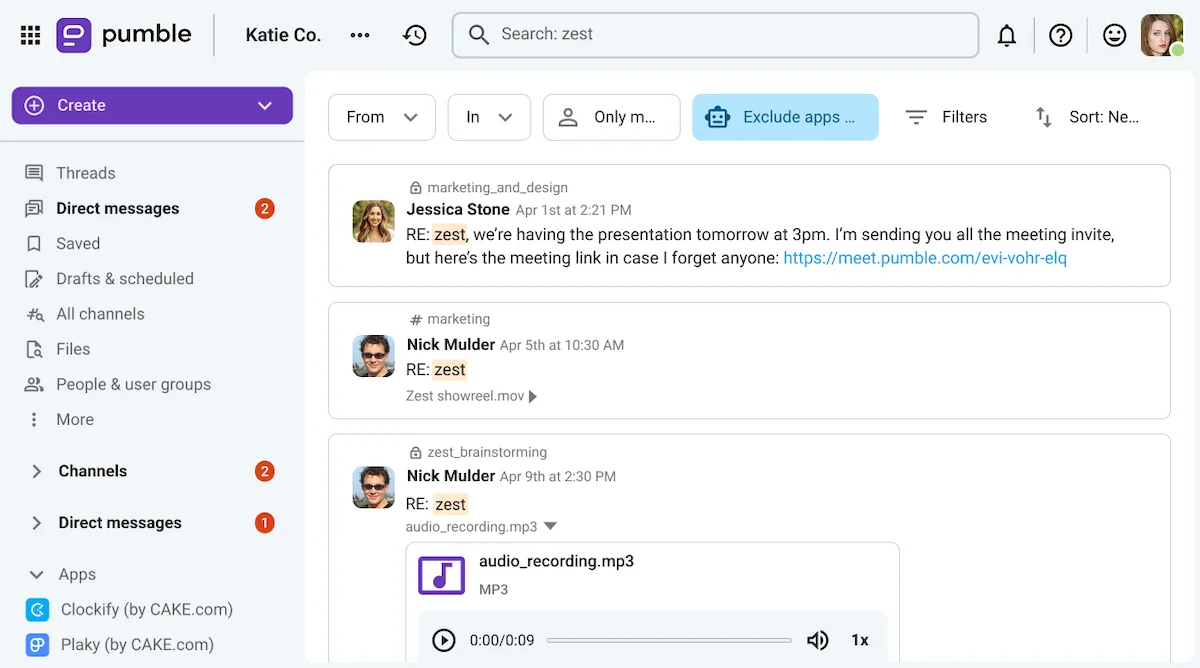Open the In filter dropdown
The height and width of the screenshot is (668, 1200).
coord(489,117)
